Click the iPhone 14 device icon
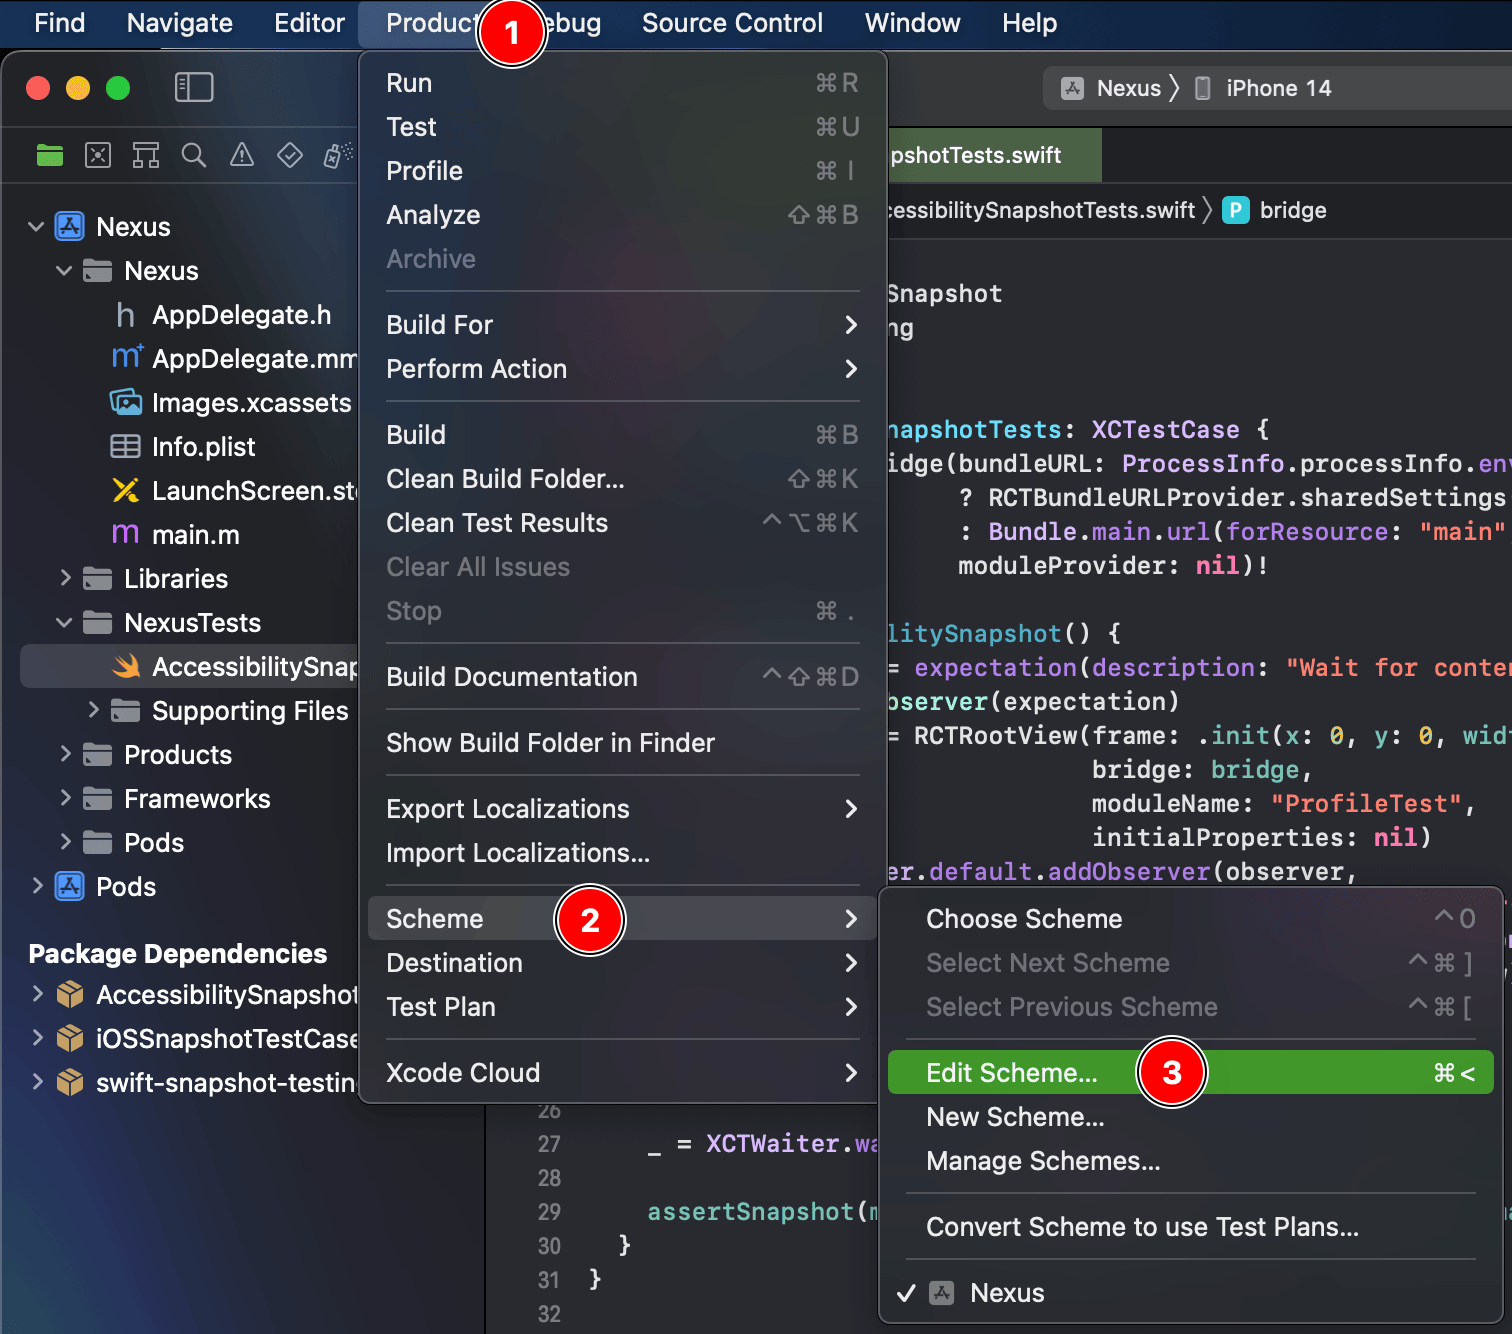The height and width of the screenshot is (1334, 1512). [x=1203, y=88]
